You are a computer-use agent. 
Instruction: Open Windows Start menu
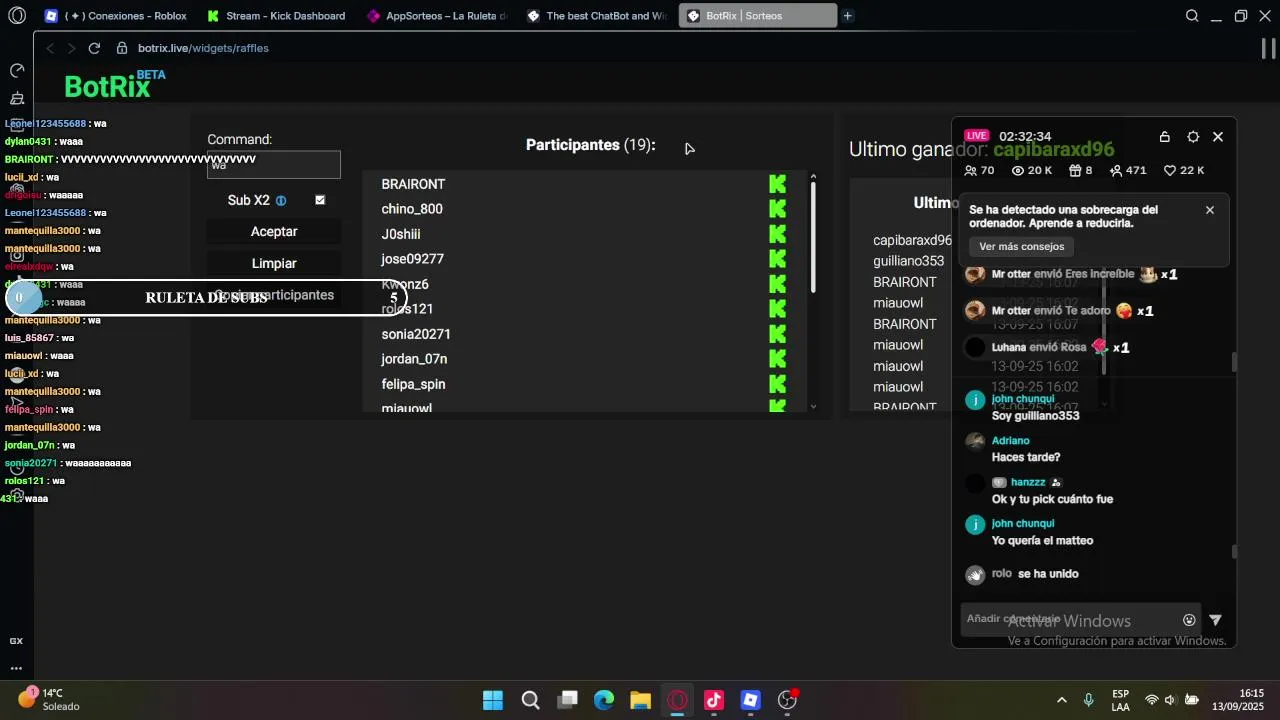click(x=493, y=700)
